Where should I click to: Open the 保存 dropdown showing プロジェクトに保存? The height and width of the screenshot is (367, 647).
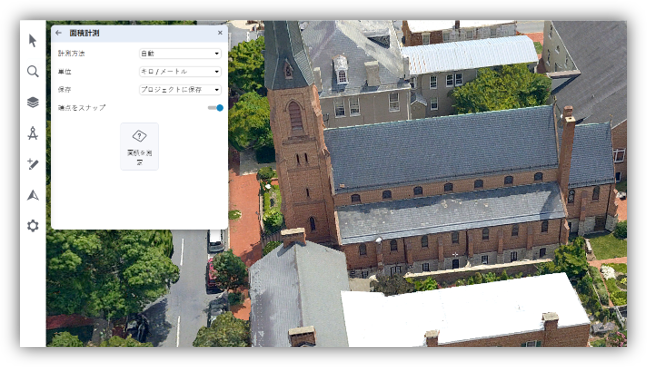point(180,90)
